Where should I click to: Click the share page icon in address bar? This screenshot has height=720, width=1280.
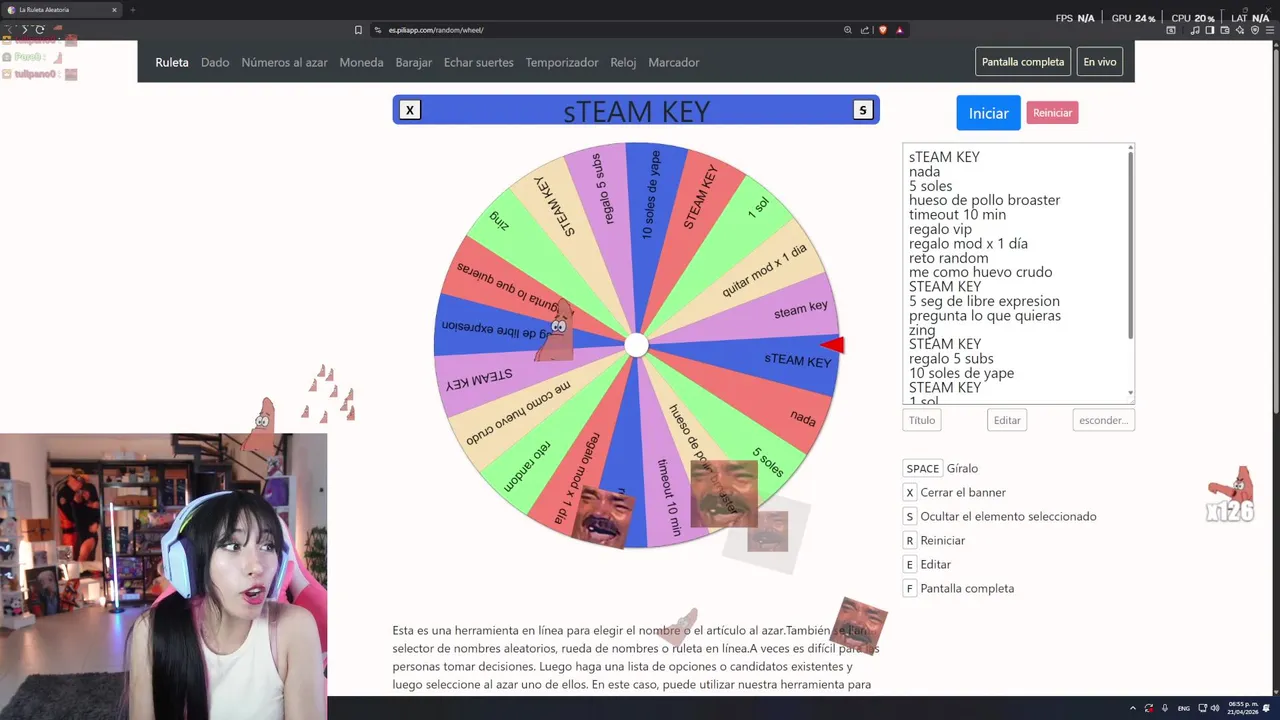click(x=865, y=30)
